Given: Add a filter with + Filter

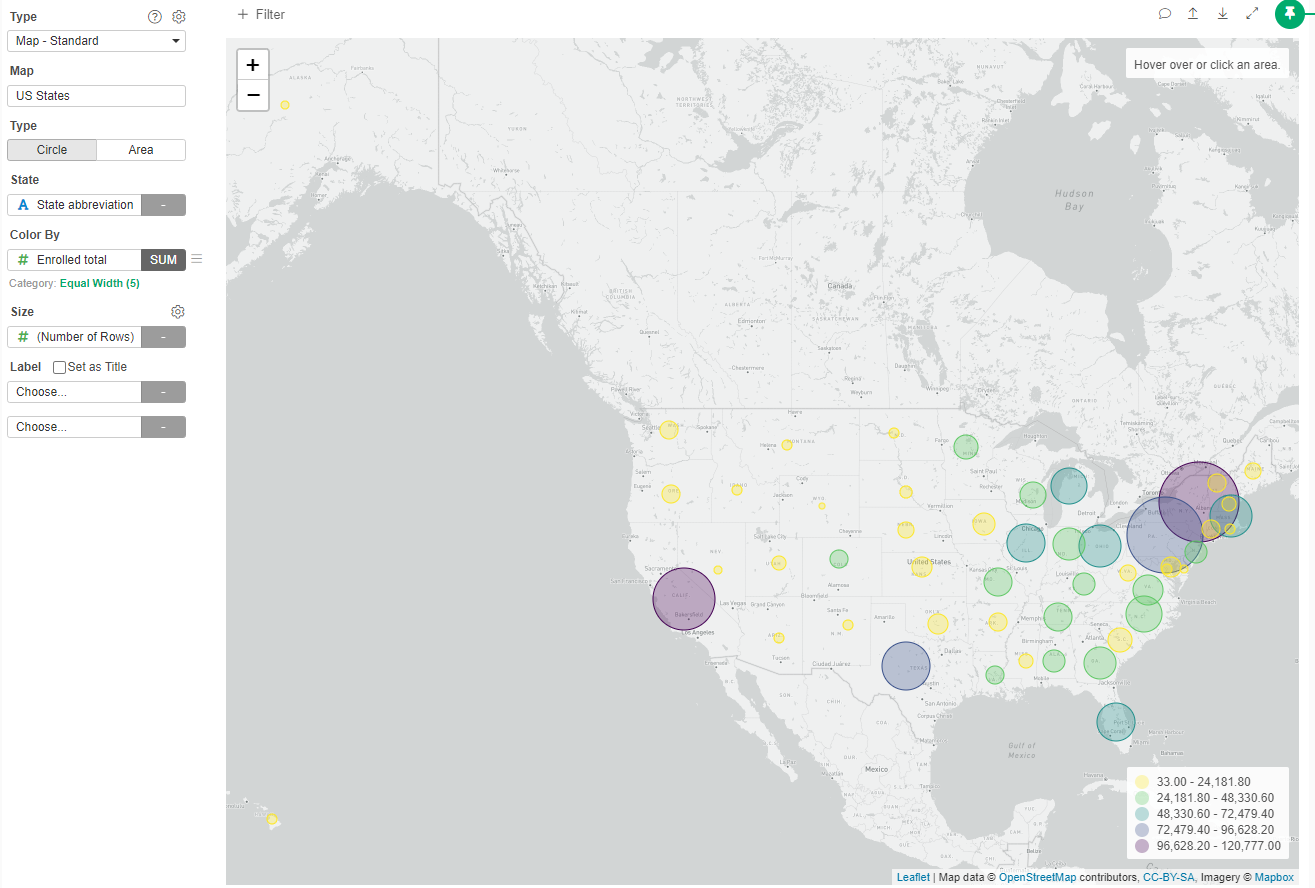Looking at the screenshot, I should pos(261,14).
